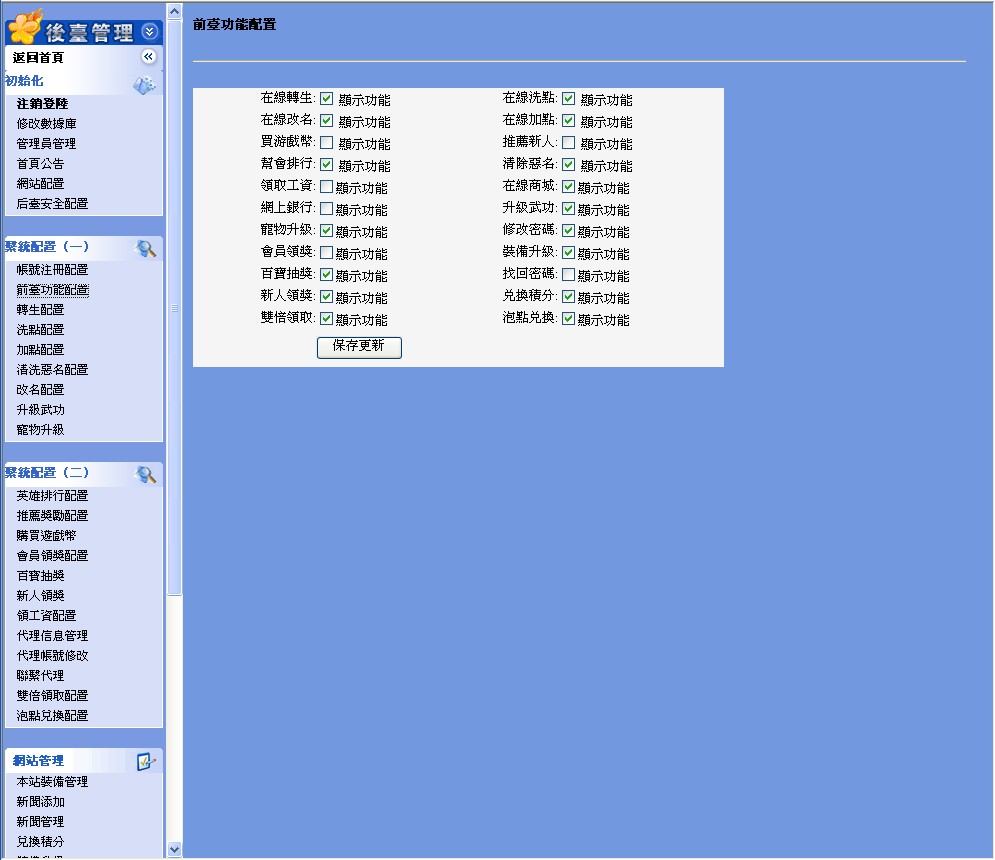Expand the 後臺管理 header double-chevron
The image size is (995, 860).
(x=149, y=32)
